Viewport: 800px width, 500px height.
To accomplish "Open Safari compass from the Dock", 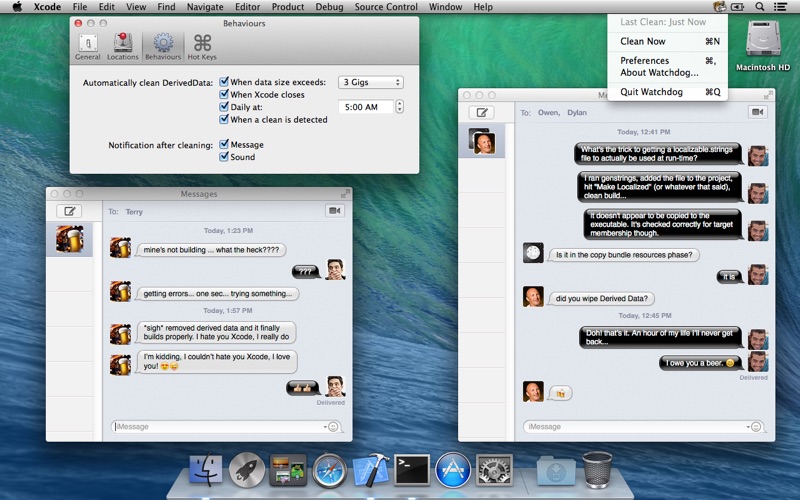I will point(330,470).
